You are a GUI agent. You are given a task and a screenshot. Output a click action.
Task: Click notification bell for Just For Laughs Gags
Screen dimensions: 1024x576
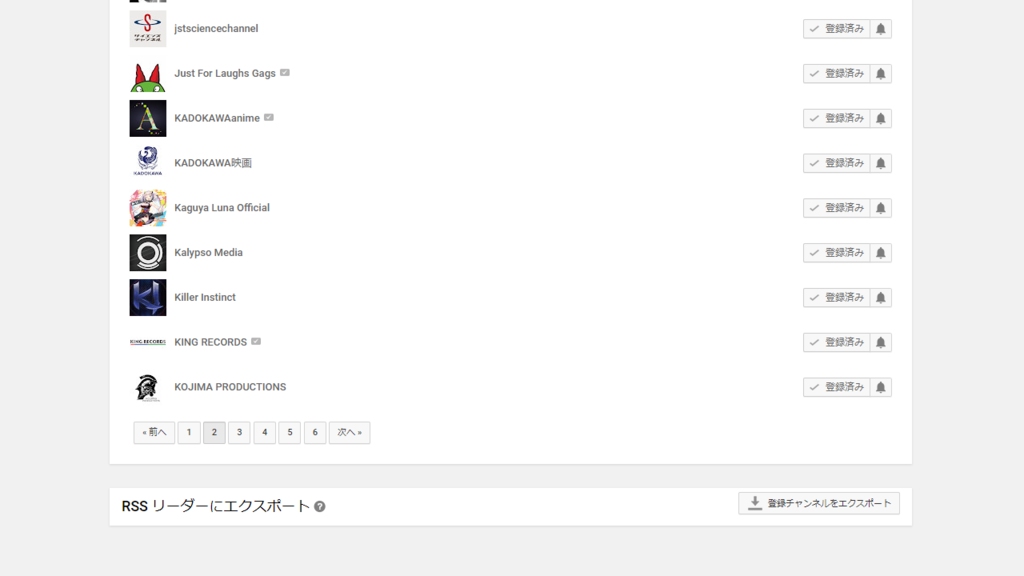click(880, 74)
